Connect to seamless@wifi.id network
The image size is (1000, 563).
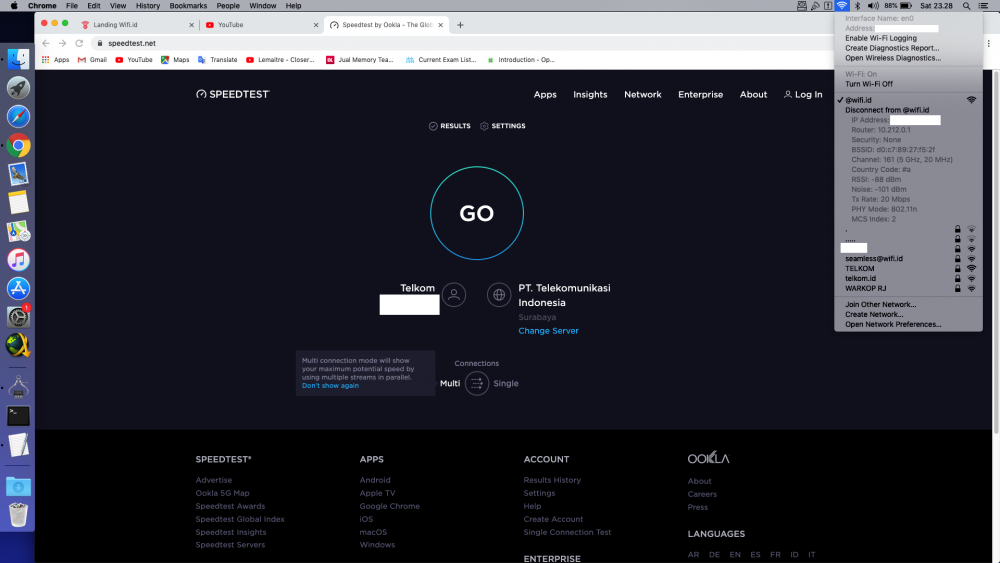click(x=908, y=259)
